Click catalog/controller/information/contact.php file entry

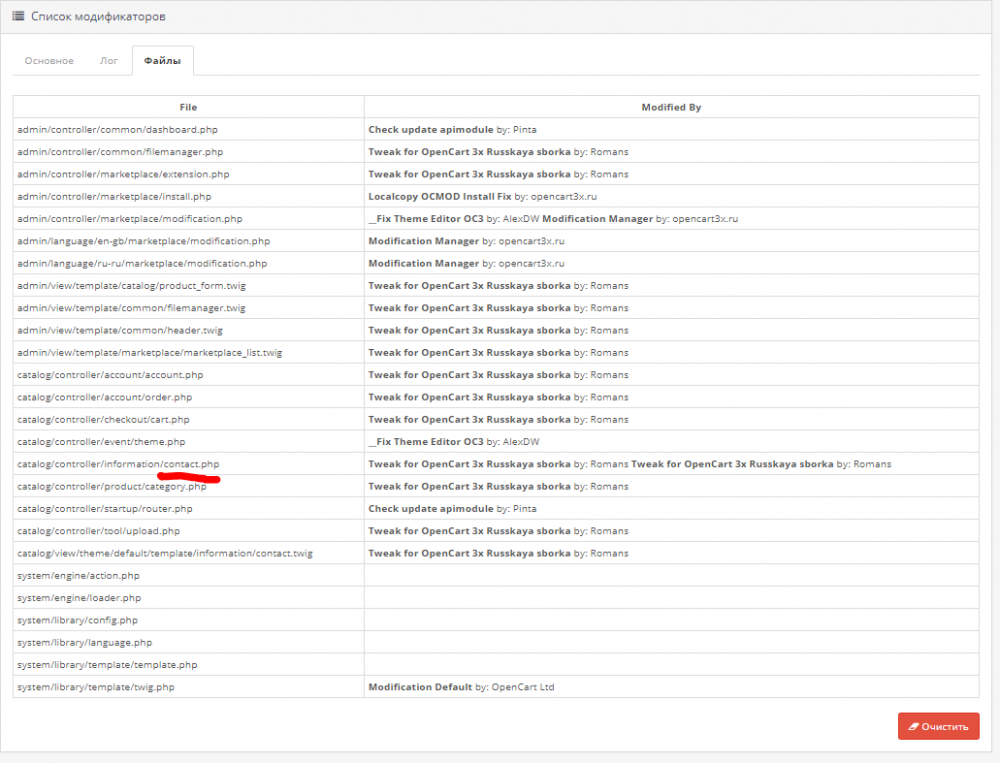[x=118, y=464]
